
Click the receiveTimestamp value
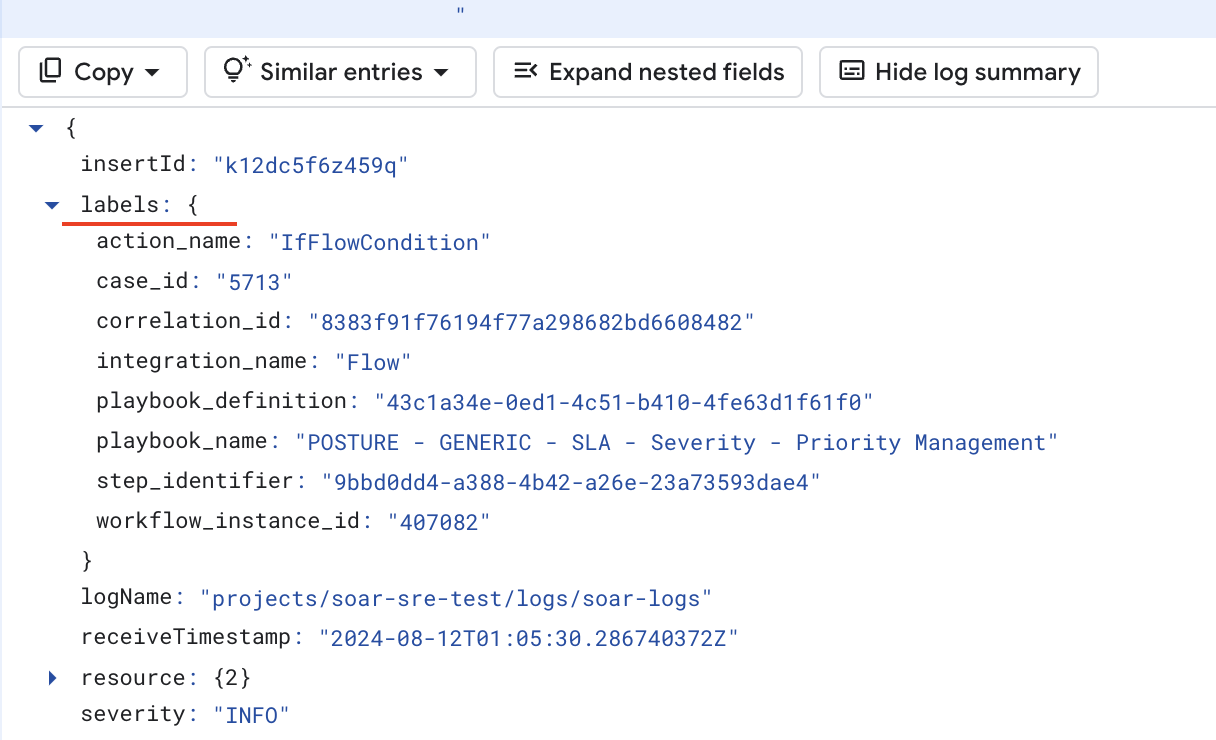click(x=530, y=637)
